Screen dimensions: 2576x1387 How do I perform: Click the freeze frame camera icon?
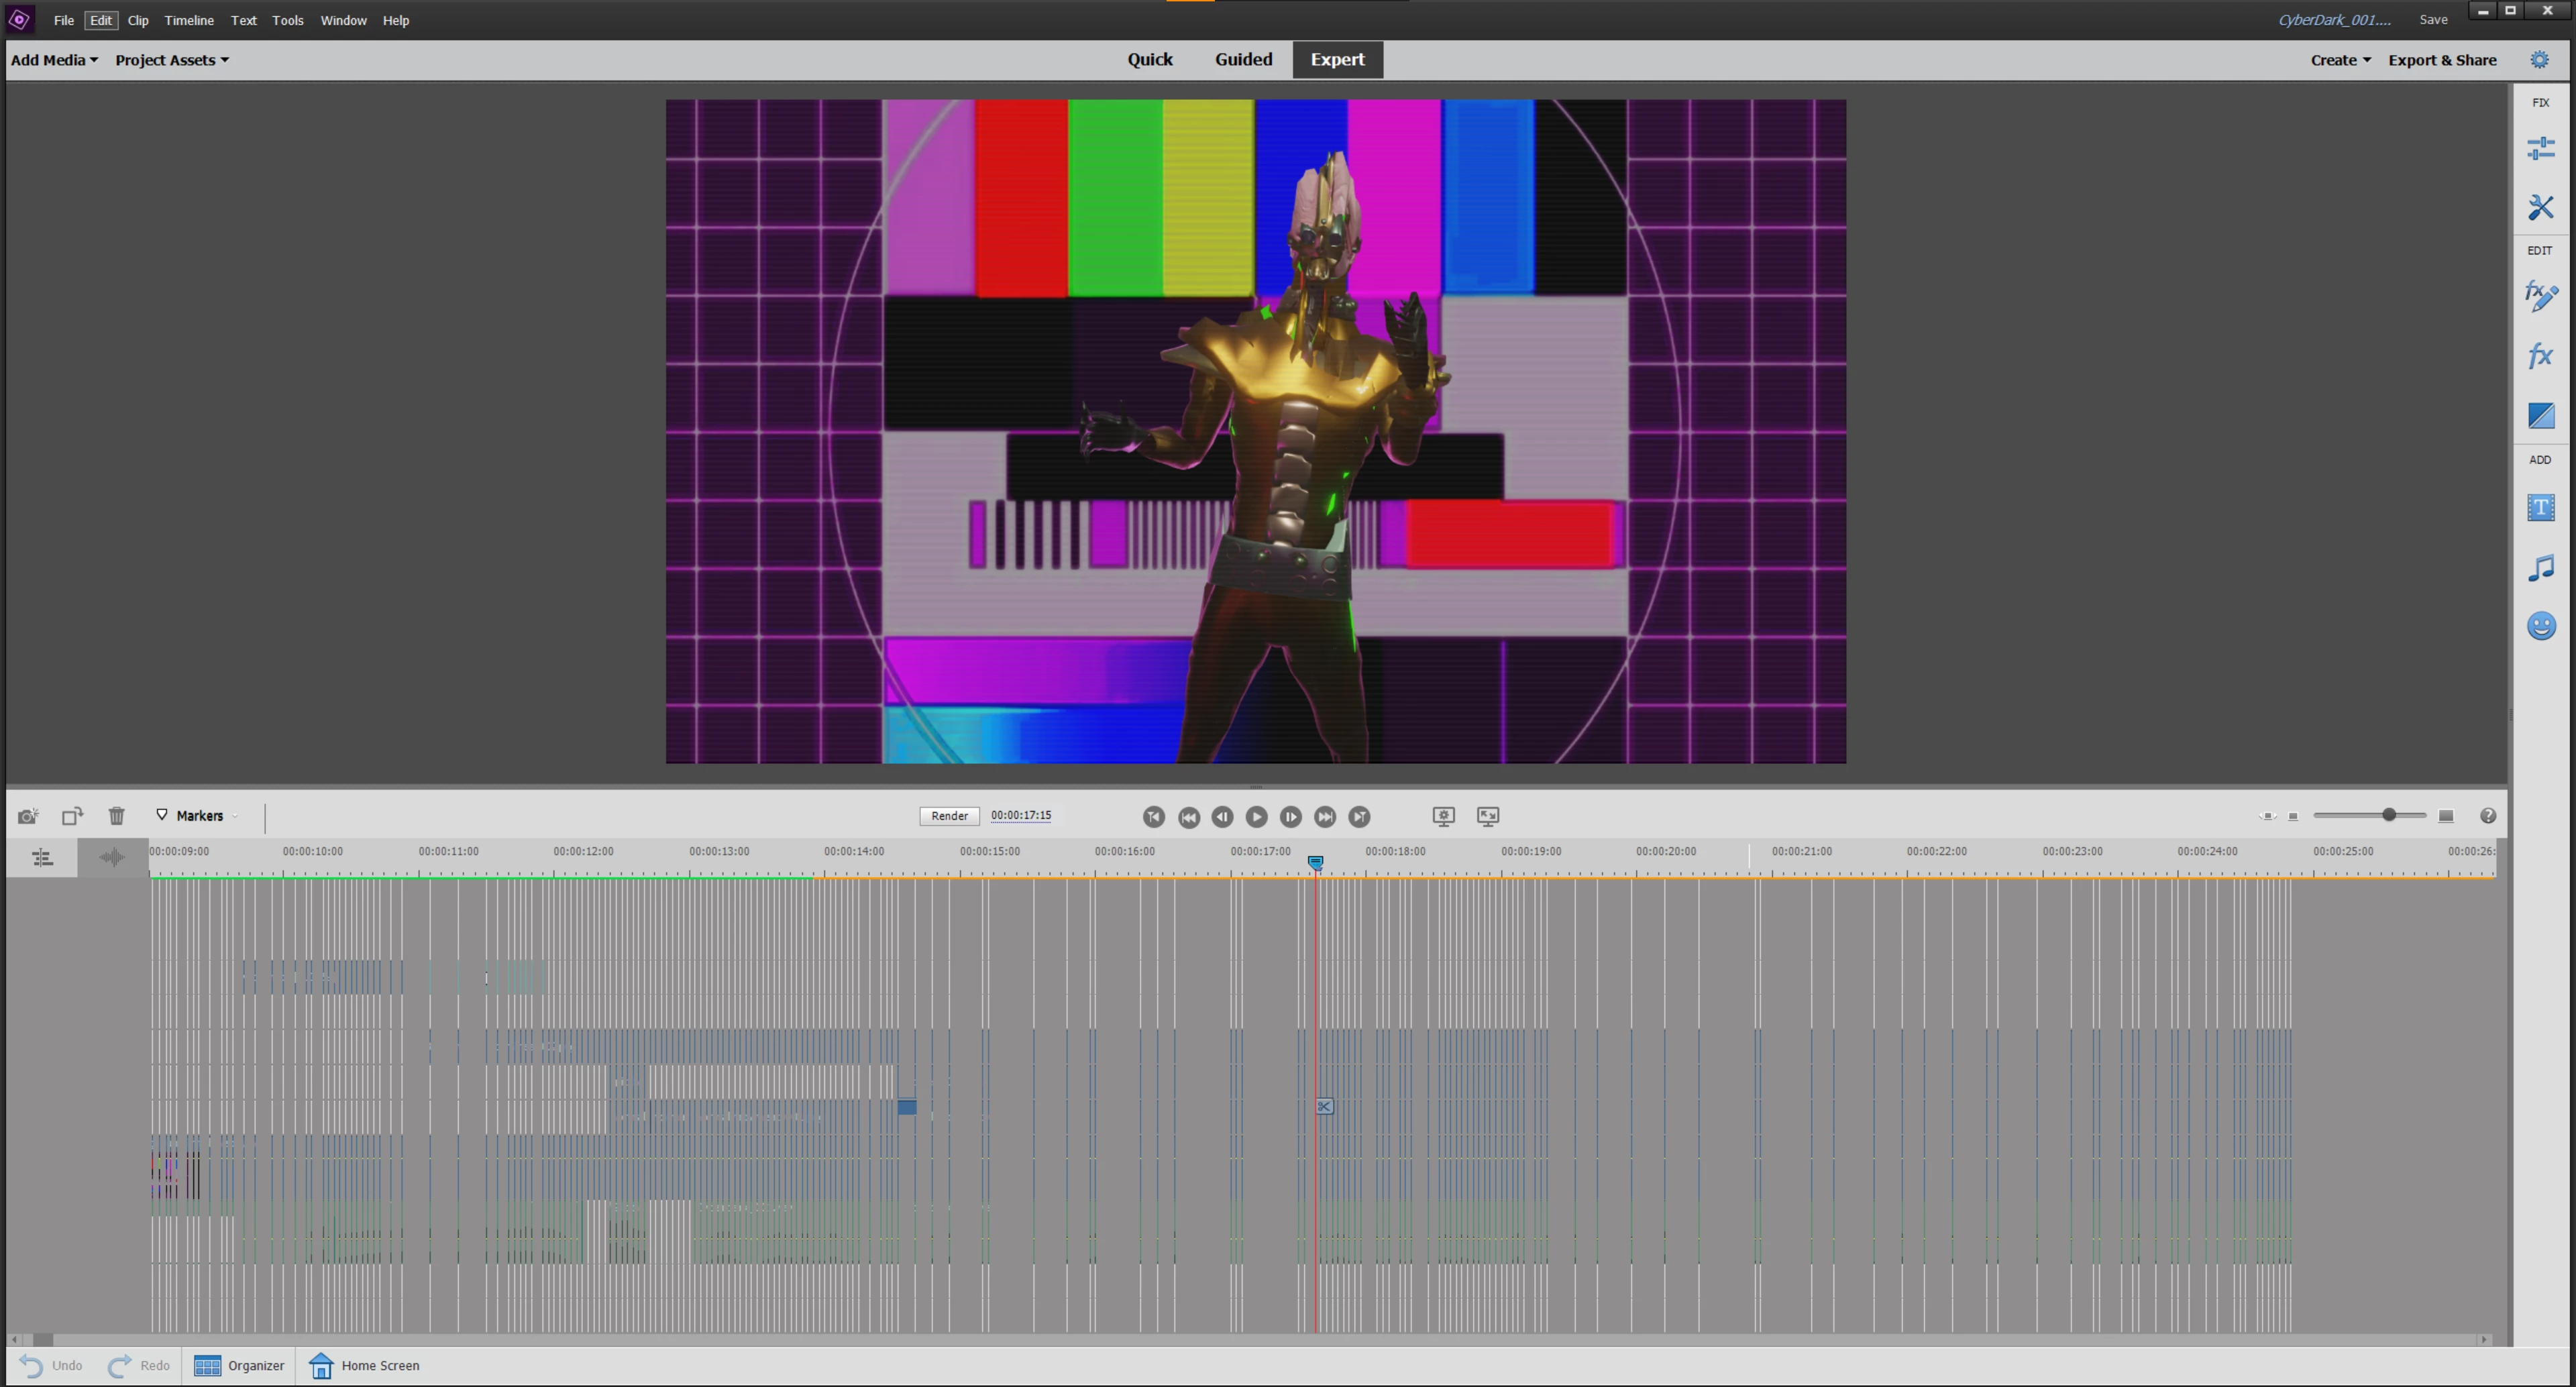click(x=28, y=816)
